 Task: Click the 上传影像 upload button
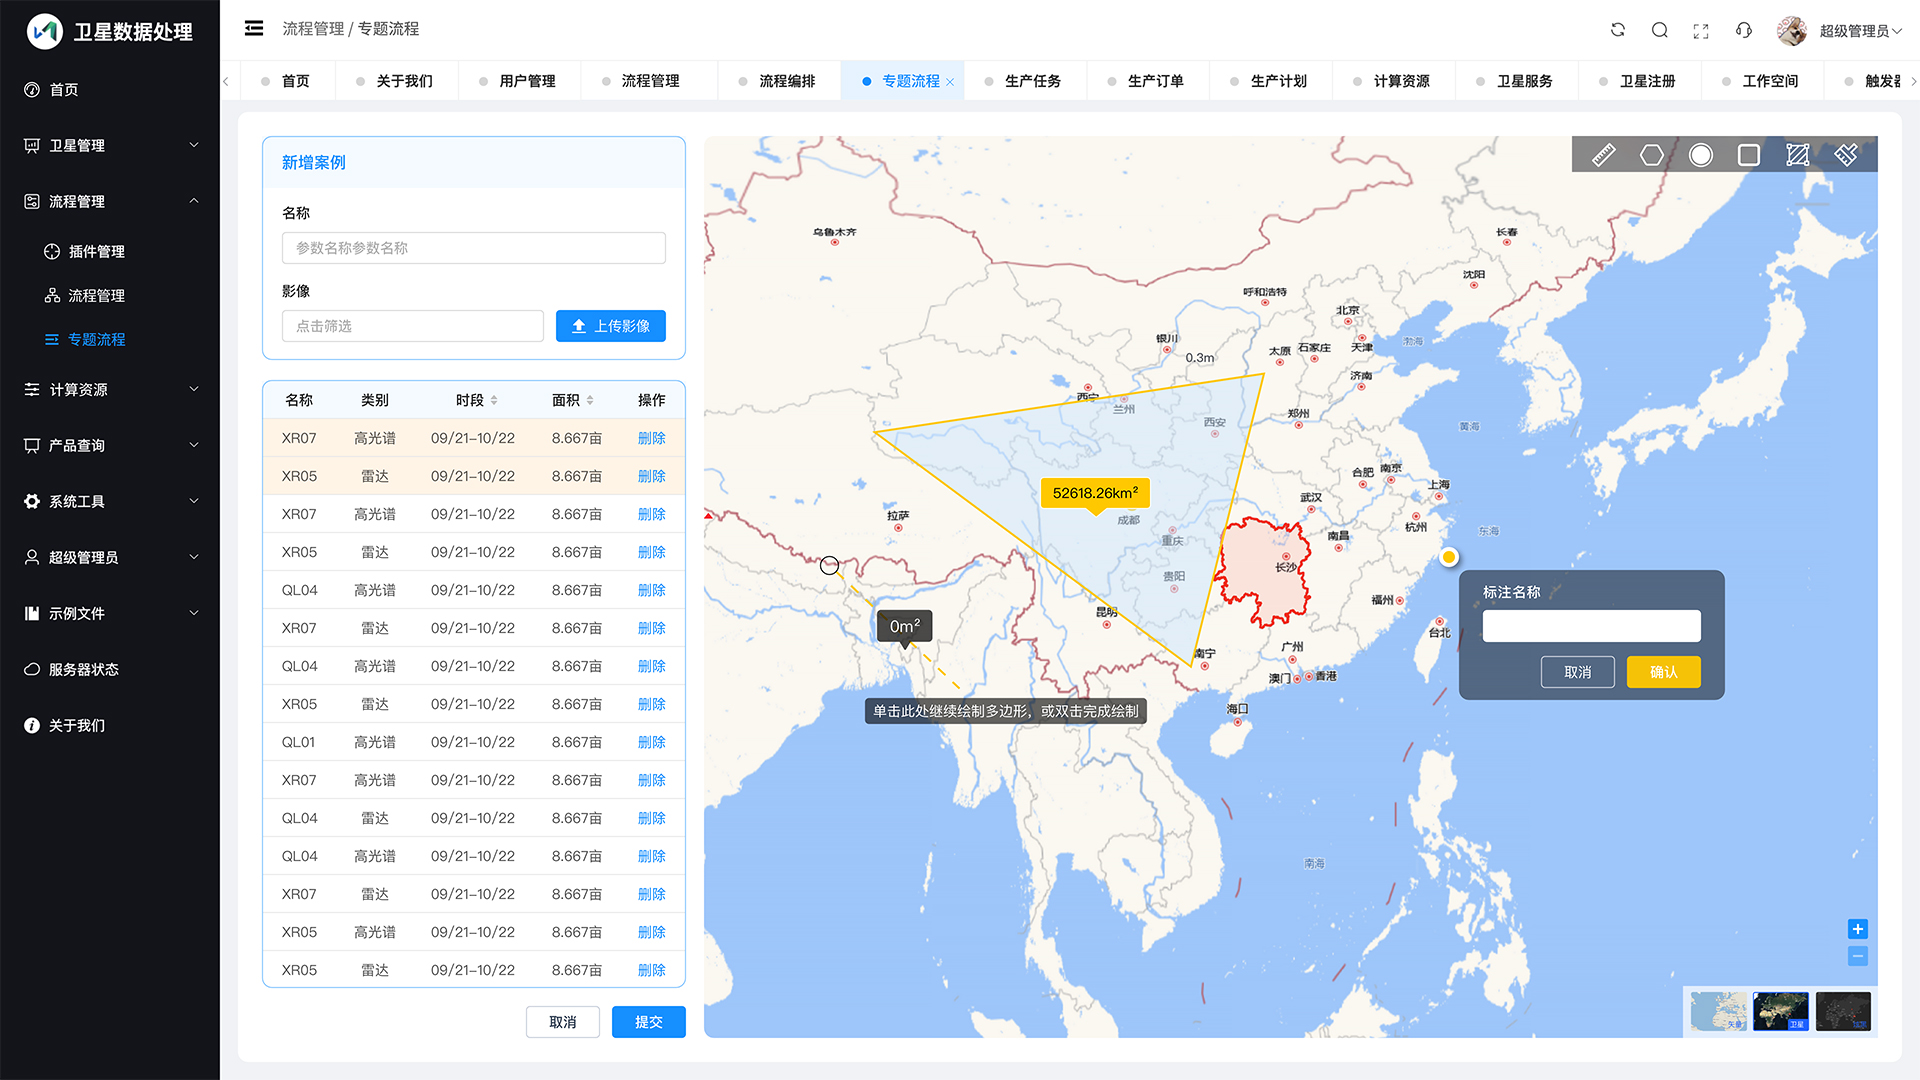pyautogui.click(x=611, y=326)
